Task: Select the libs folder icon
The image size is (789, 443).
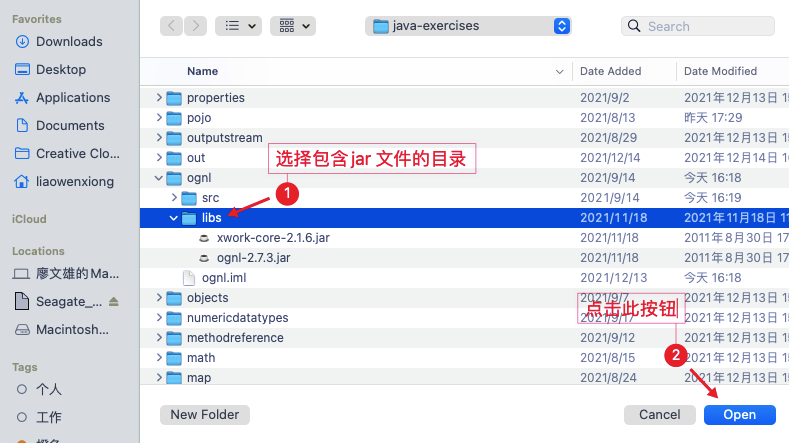Action: (189, 218)
